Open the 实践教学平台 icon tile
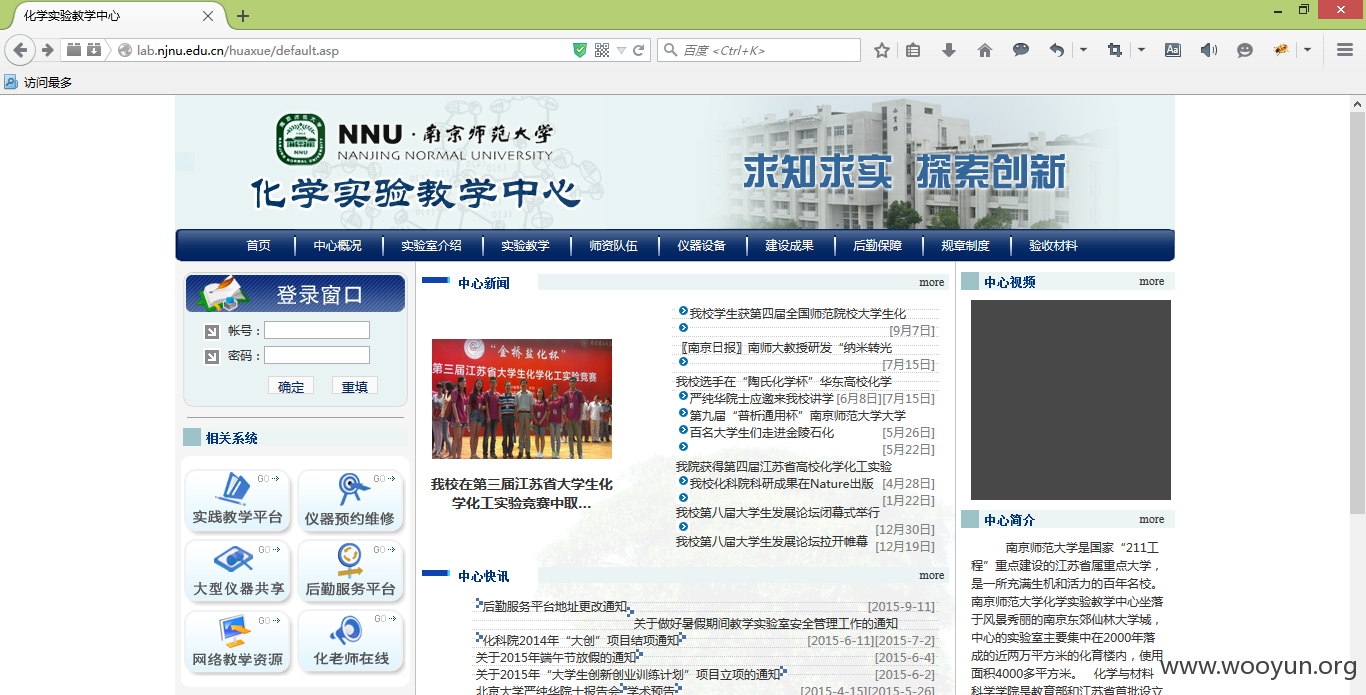1366x695 pixels. pos(238,501)
